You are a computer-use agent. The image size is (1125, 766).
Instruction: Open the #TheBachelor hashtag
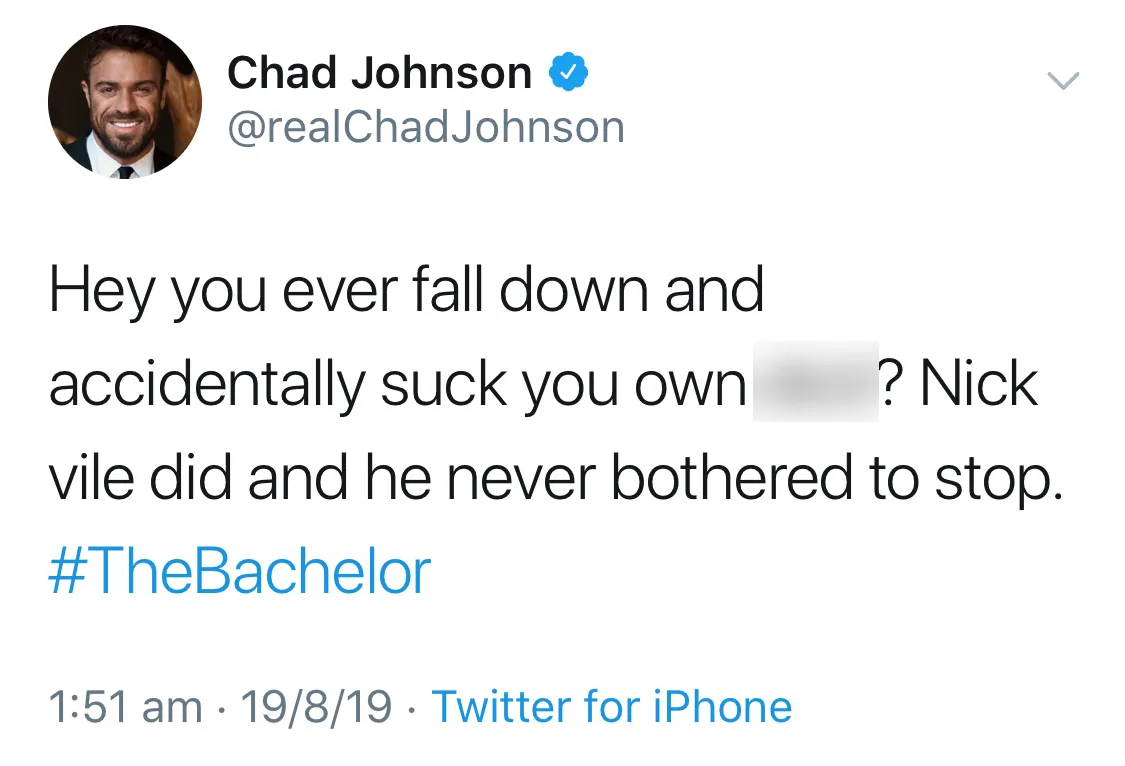click(x=239, y=571)
